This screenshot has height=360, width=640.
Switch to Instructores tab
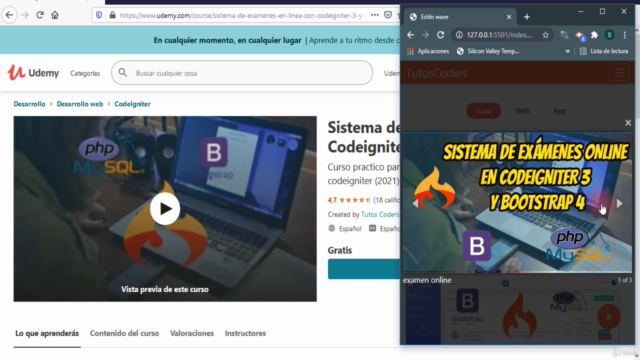[245, 333]
